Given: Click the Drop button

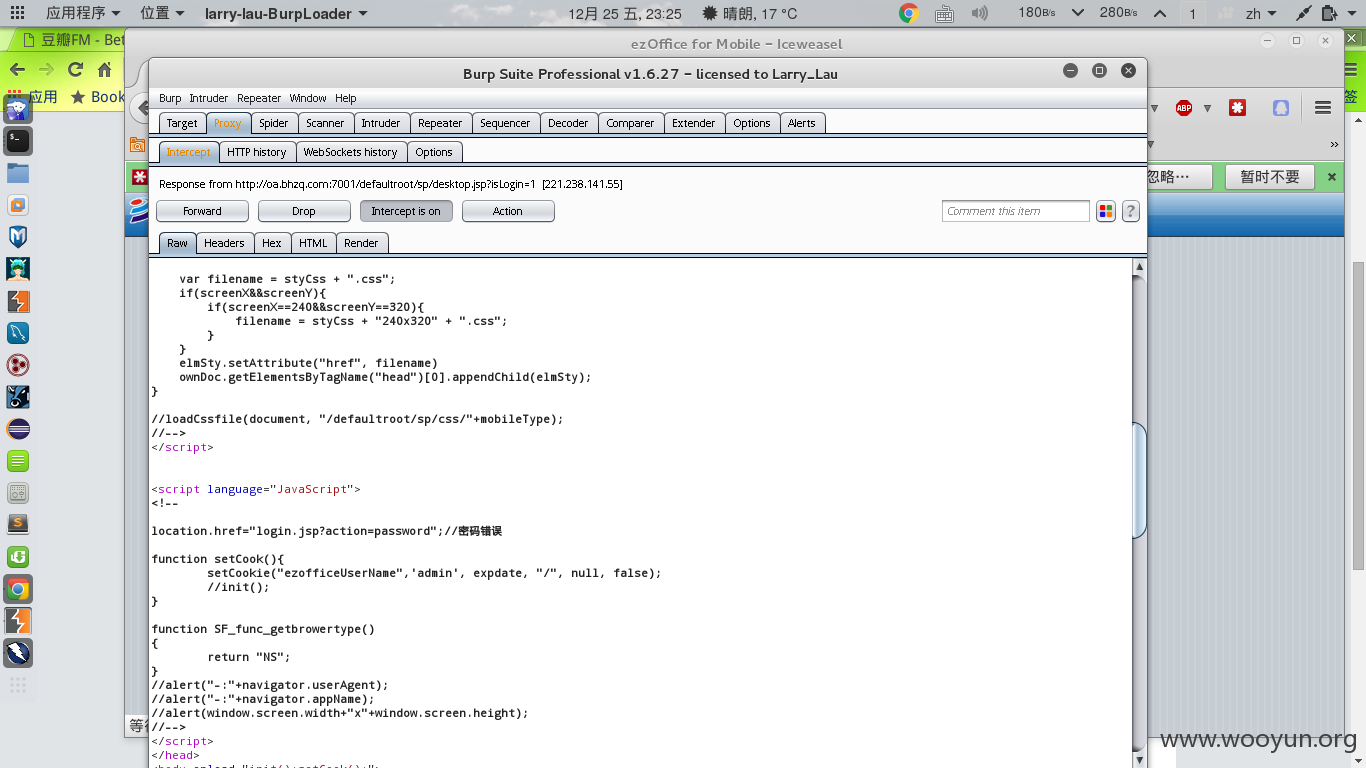Looking at the screenshot, I should 304,211.
